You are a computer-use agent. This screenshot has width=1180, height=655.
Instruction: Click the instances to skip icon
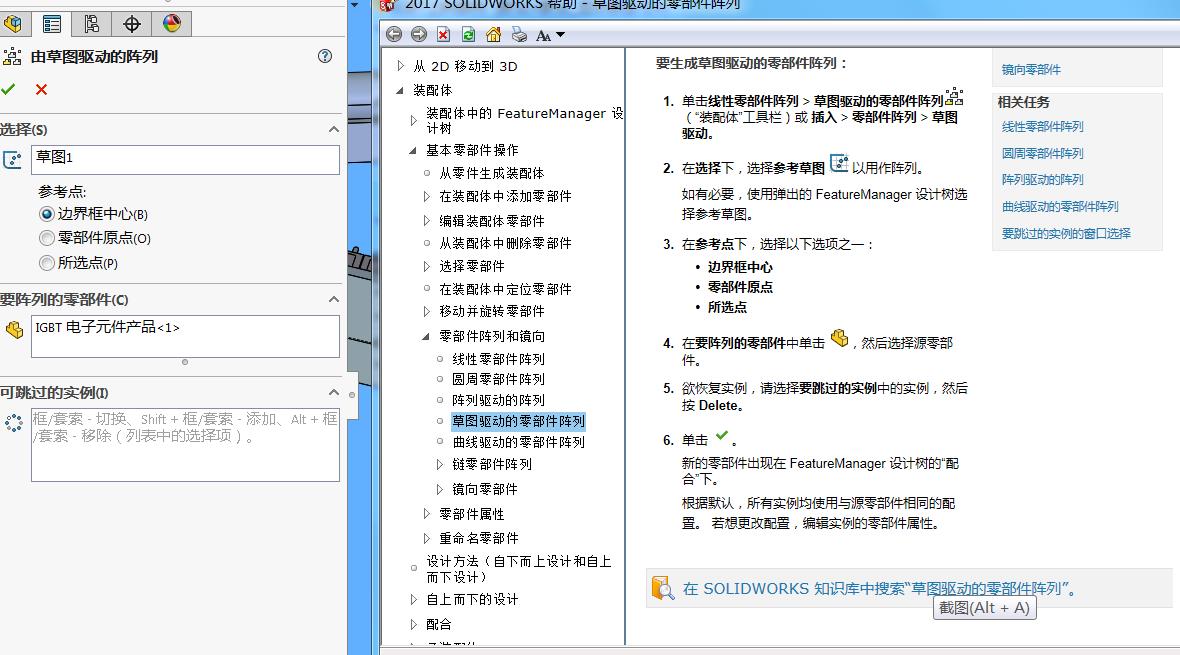tap(14, 423)
